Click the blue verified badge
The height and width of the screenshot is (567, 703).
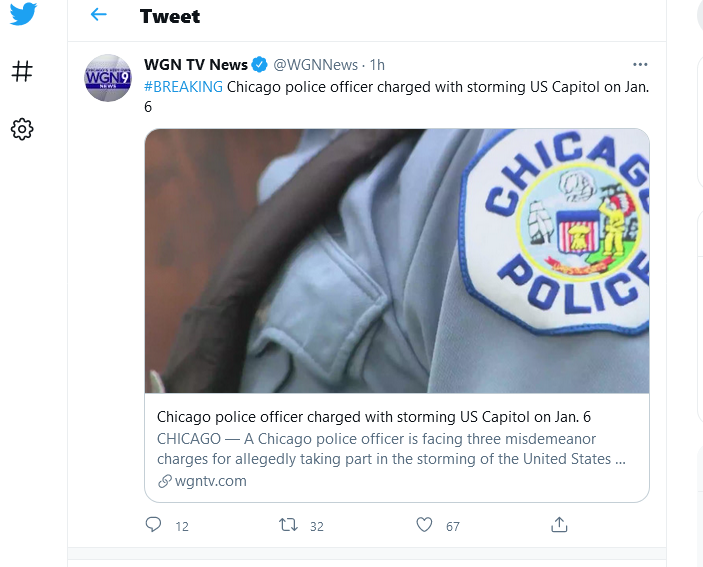pos(260,65)
